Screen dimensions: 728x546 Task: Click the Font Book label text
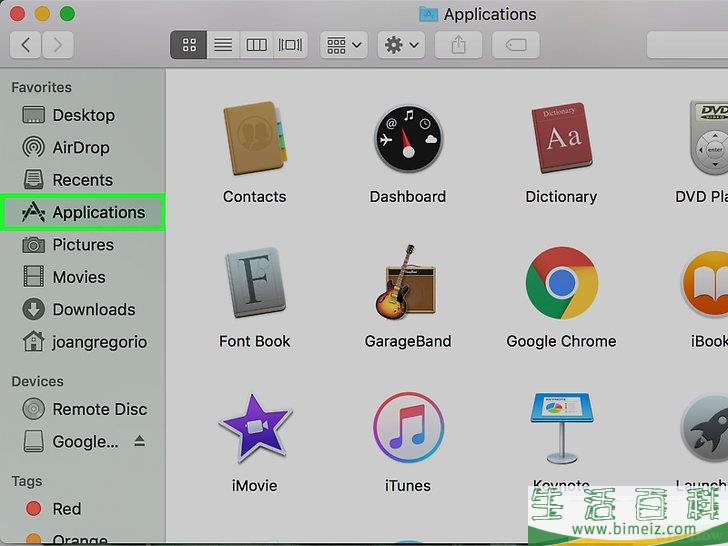tap(254, 342)
